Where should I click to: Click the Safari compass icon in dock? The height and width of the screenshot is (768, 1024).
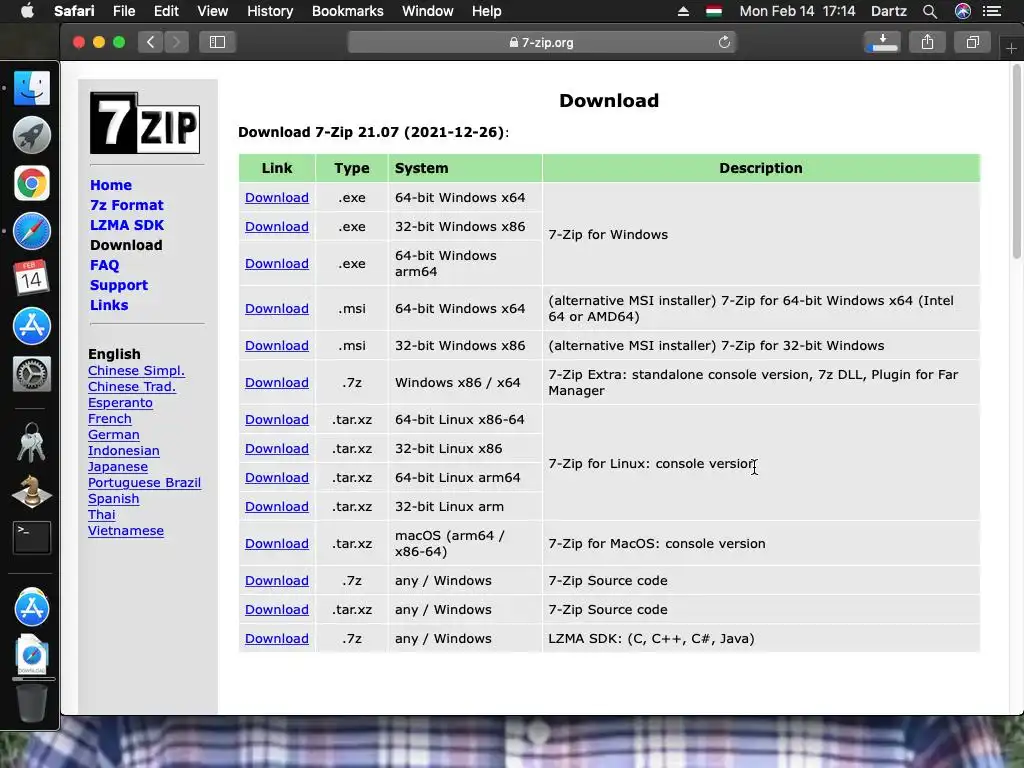pos(31,231)
